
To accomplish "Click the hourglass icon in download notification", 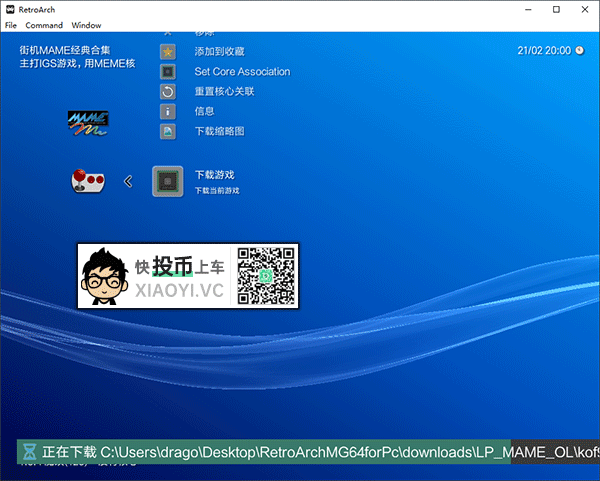I will [30, 452].
